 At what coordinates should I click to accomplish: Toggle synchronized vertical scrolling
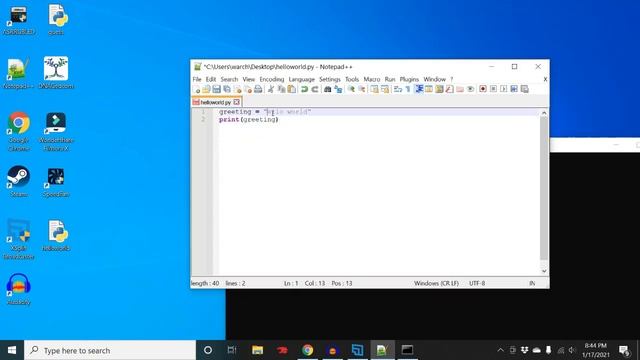coord(374,89)
